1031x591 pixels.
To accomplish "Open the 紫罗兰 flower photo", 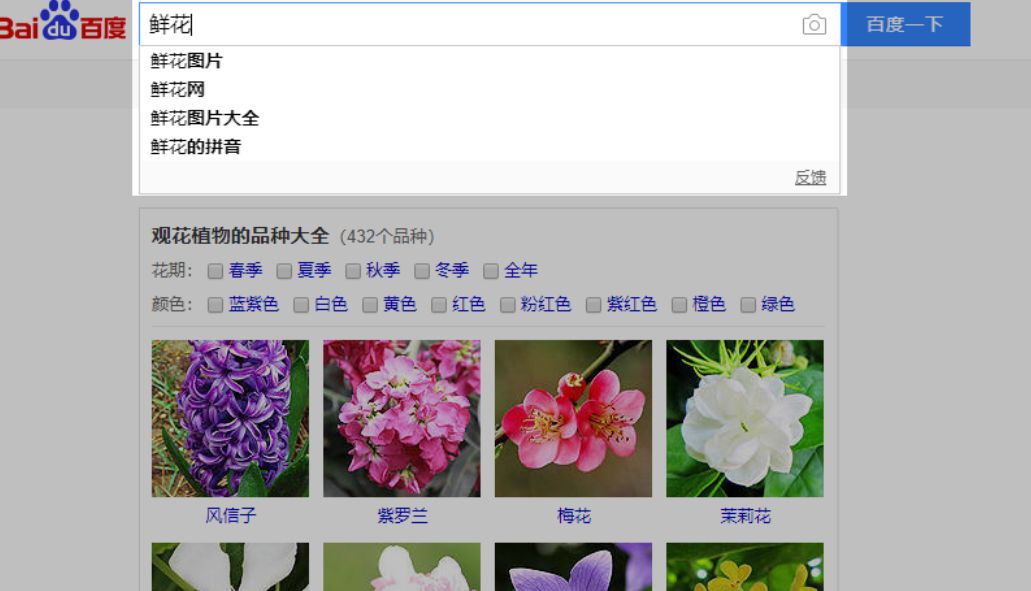I will [x=402, y=418].
